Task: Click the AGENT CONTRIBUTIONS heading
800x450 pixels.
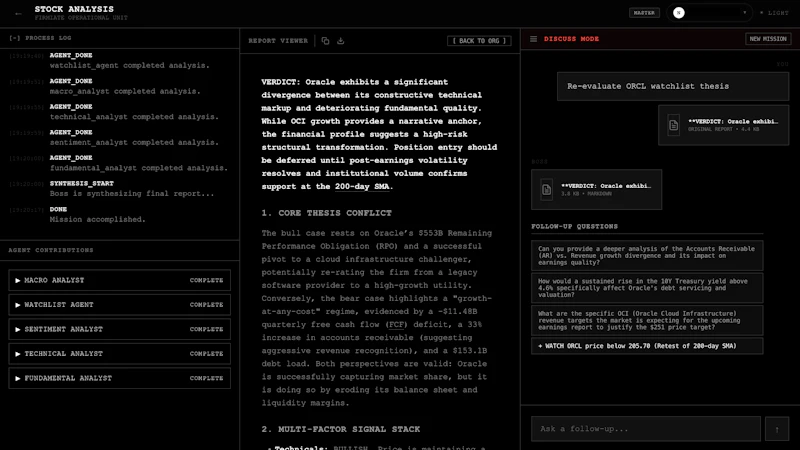Action: click(51, 250)
